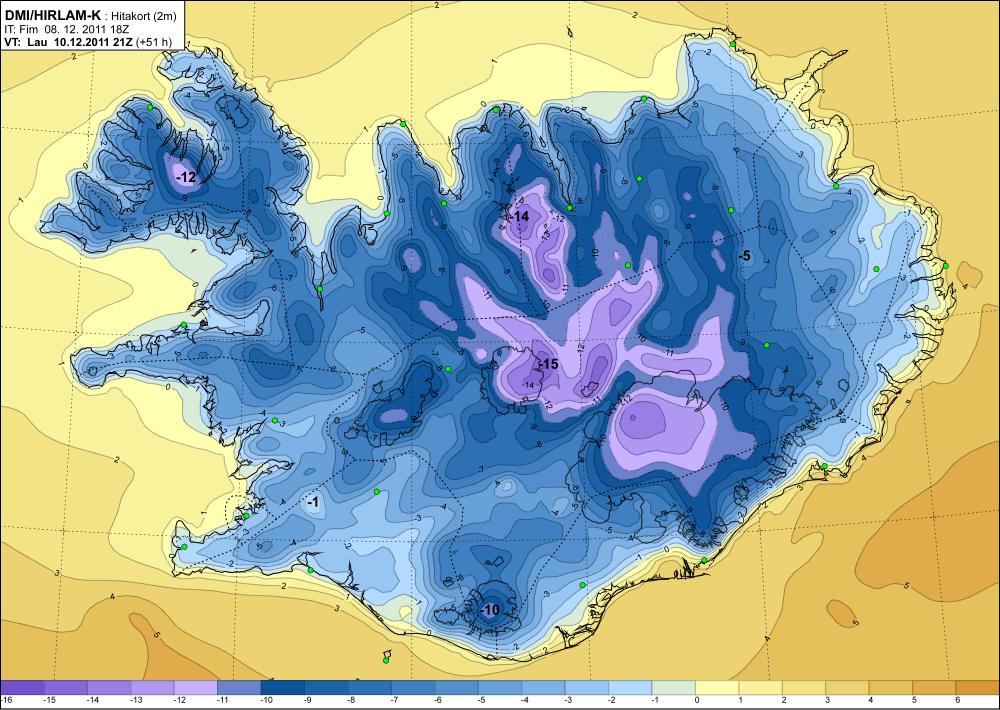Click the -16 label on the color scale
The image size is (1000, 710).
pos(5,700)
